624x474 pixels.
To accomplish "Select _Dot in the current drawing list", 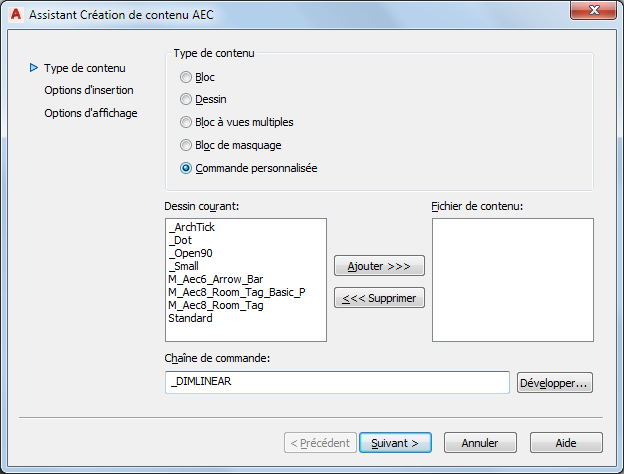I will click(181, 241).
